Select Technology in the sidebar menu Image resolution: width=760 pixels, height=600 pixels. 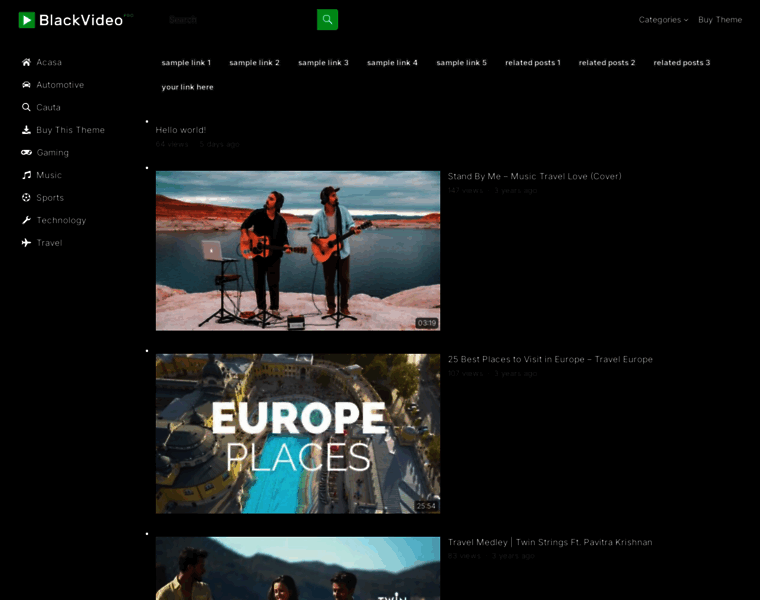[x=62, y=221]
